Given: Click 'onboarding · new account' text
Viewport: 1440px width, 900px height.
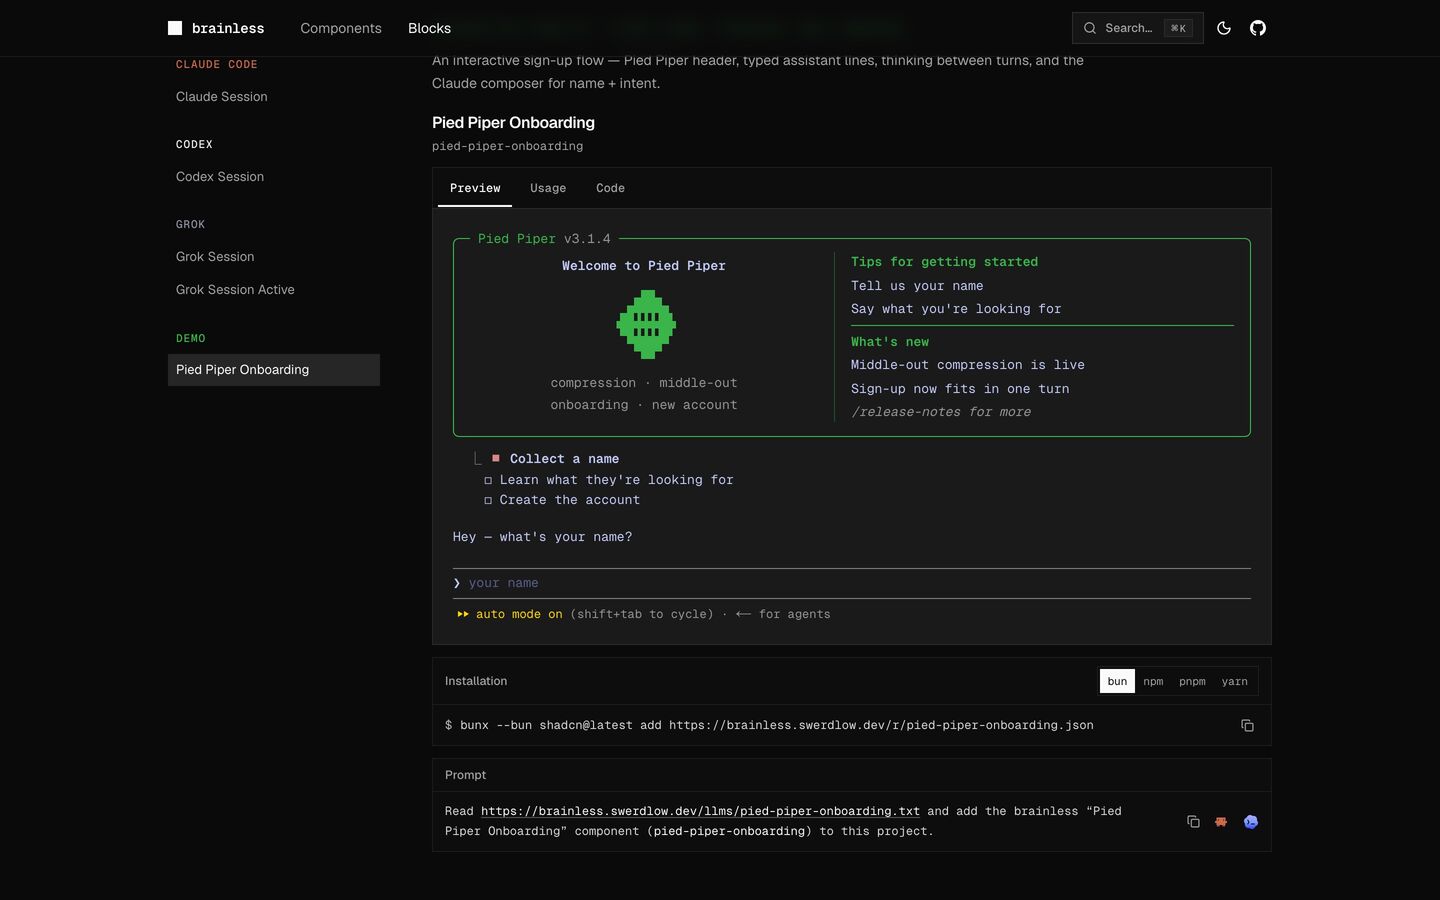Looking at the screenshot, I should pos(644,405).
